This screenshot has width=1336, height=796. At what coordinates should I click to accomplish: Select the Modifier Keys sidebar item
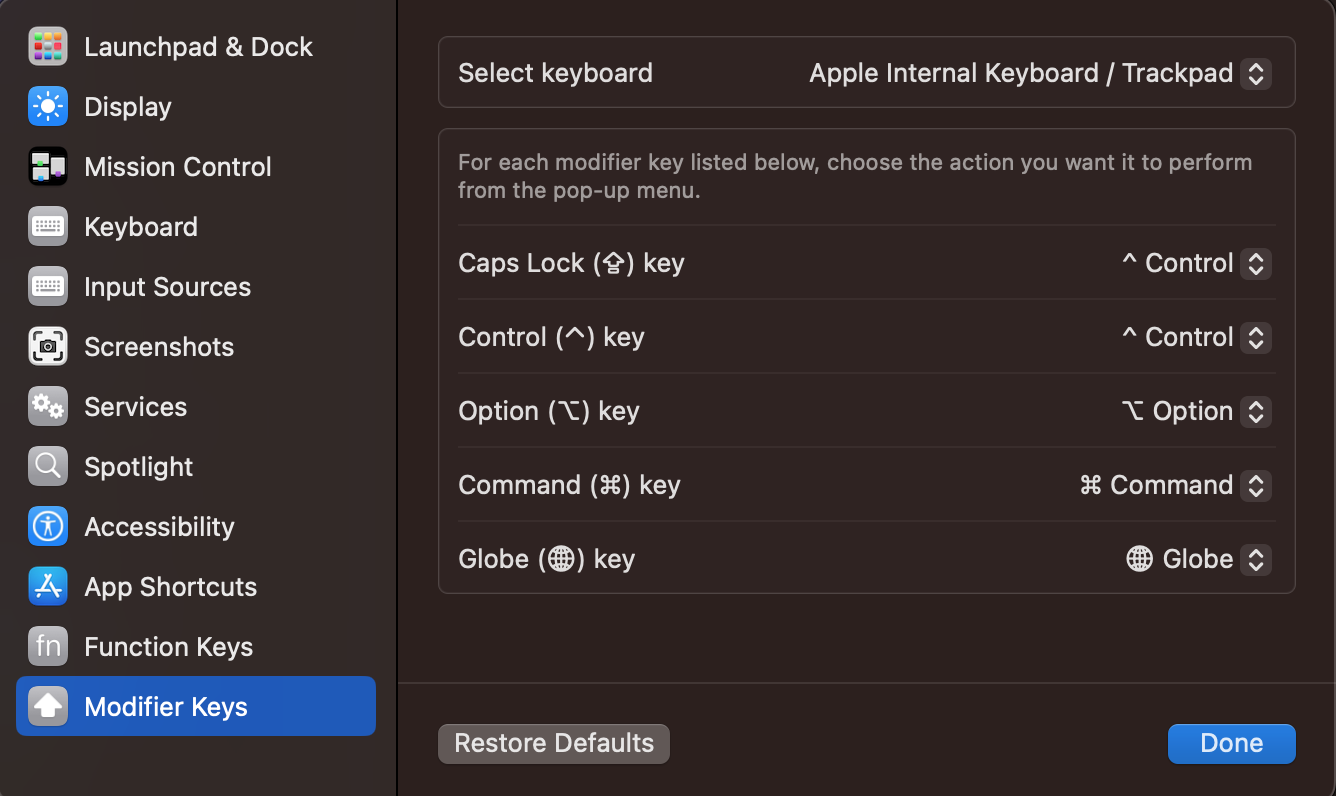(195, 707)
